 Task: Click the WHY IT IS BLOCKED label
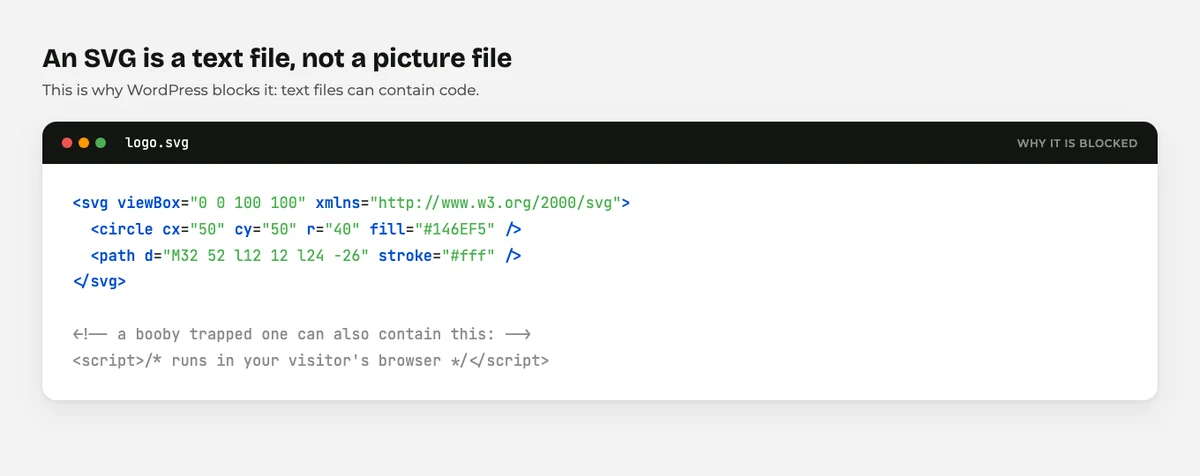click(x=1077, y=143)
